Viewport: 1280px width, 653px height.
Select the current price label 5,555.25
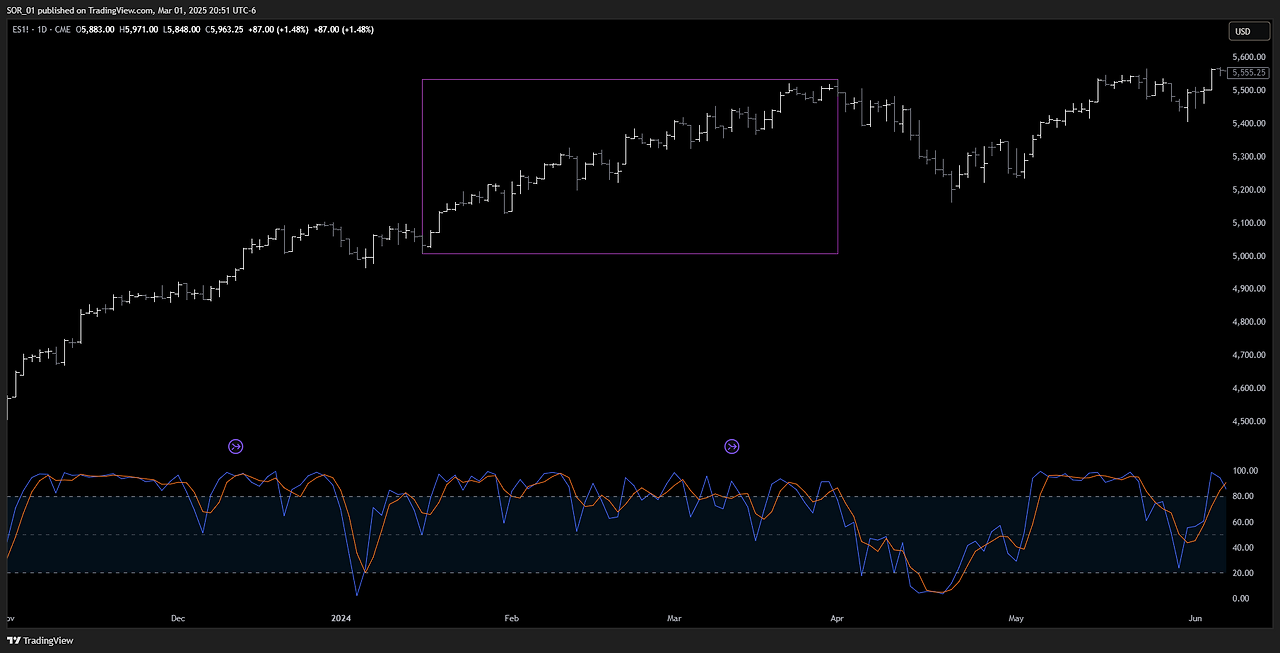(x=1250, y=72)
